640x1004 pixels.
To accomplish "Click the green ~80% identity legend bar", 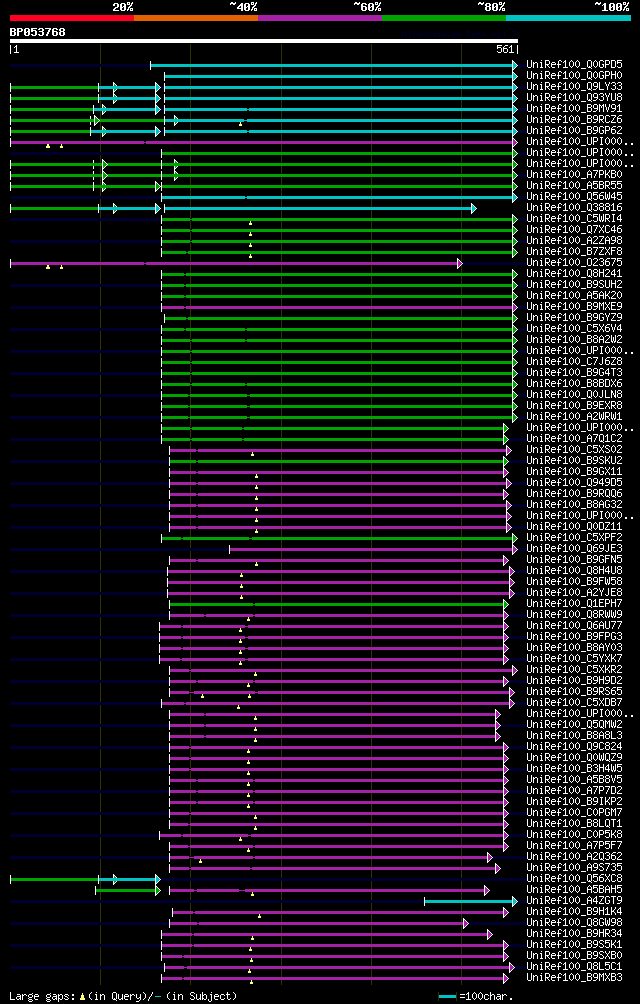I will [x=444, y=18].
